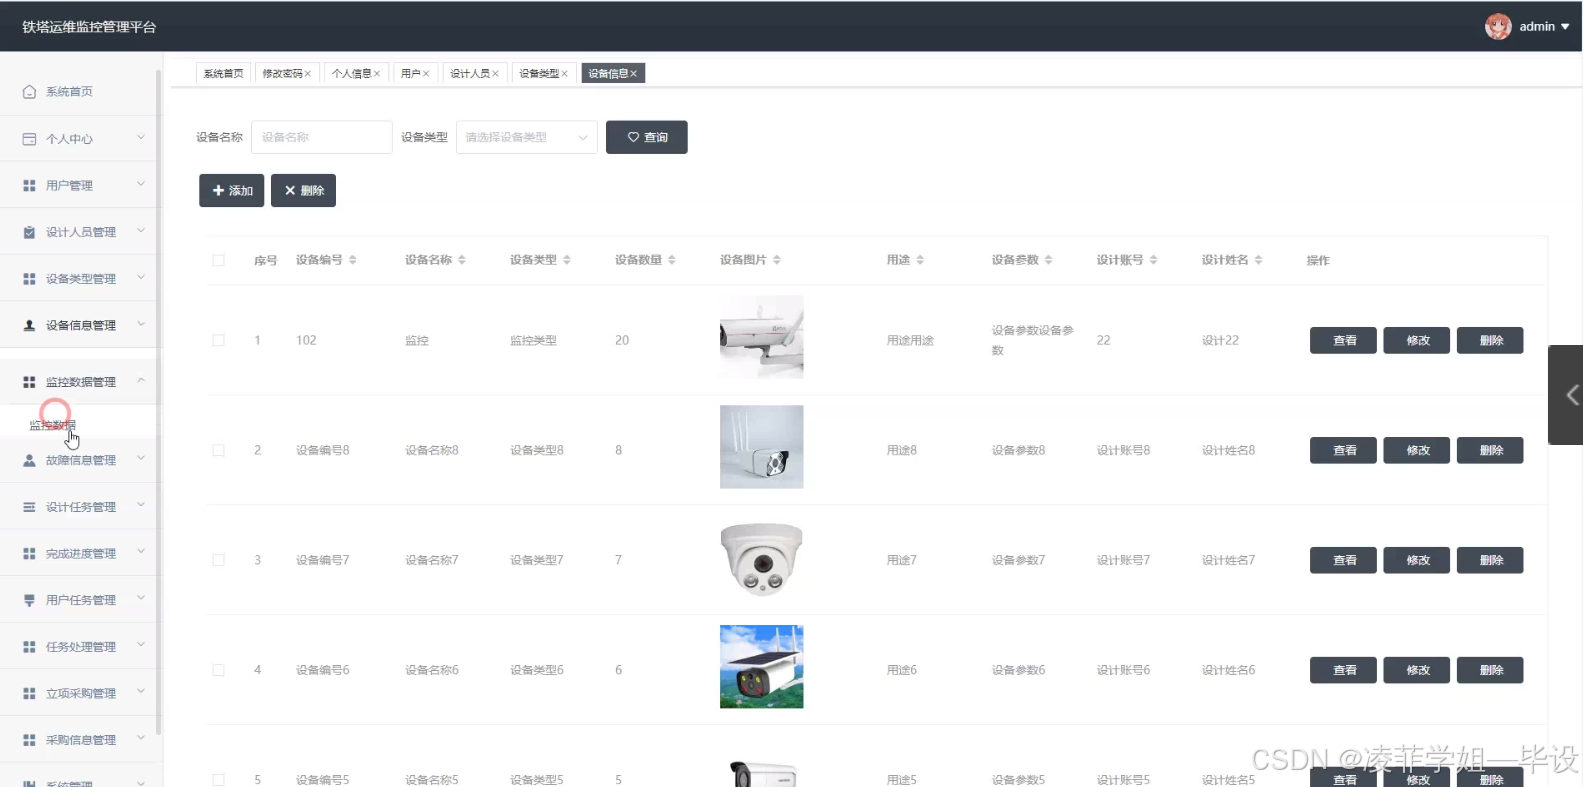Click the 任务处理管理 grid icon

coord(29,647)
